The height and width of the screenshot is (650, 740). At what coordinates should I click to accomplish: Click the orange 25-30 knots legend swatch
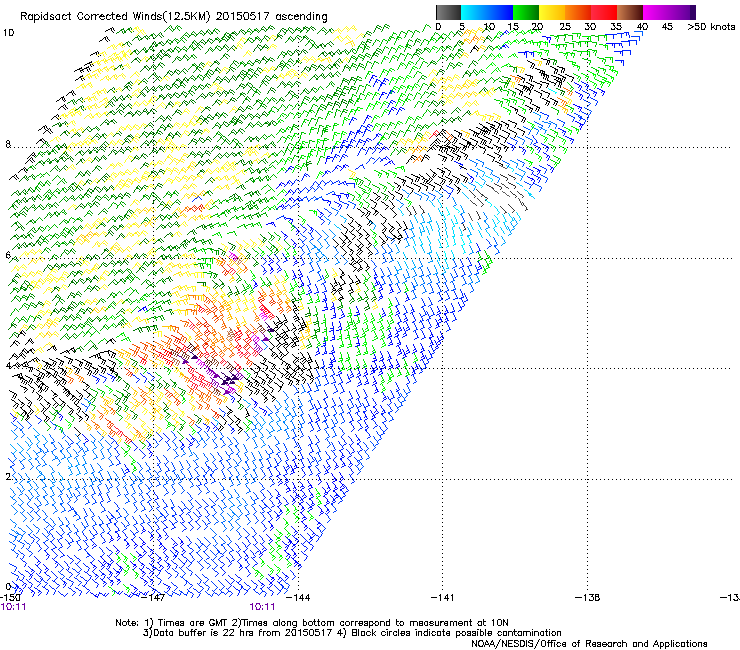(578, 12)
